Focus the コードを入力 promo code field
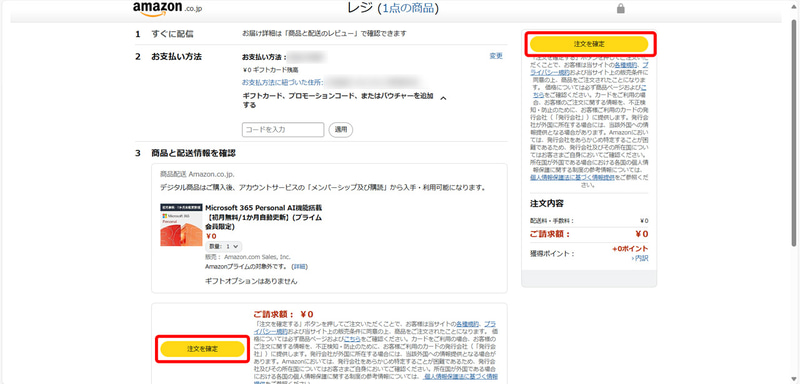 283,130
